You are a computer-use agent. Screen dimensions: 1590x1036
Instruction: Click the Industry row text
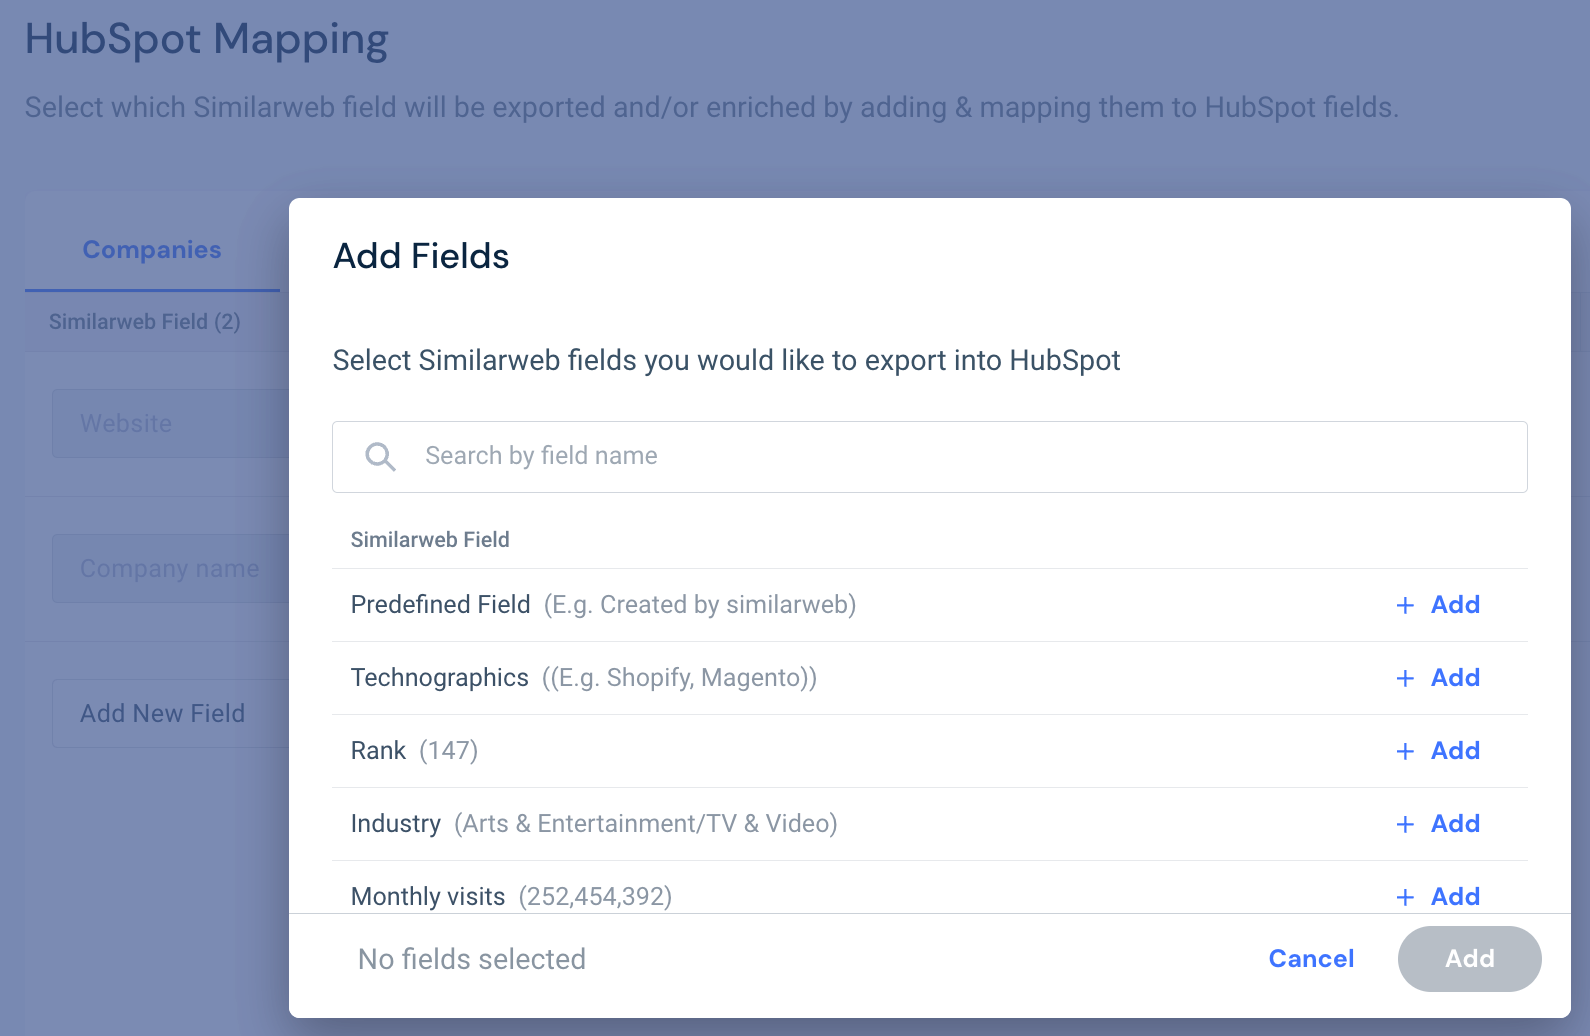point(594,824)
